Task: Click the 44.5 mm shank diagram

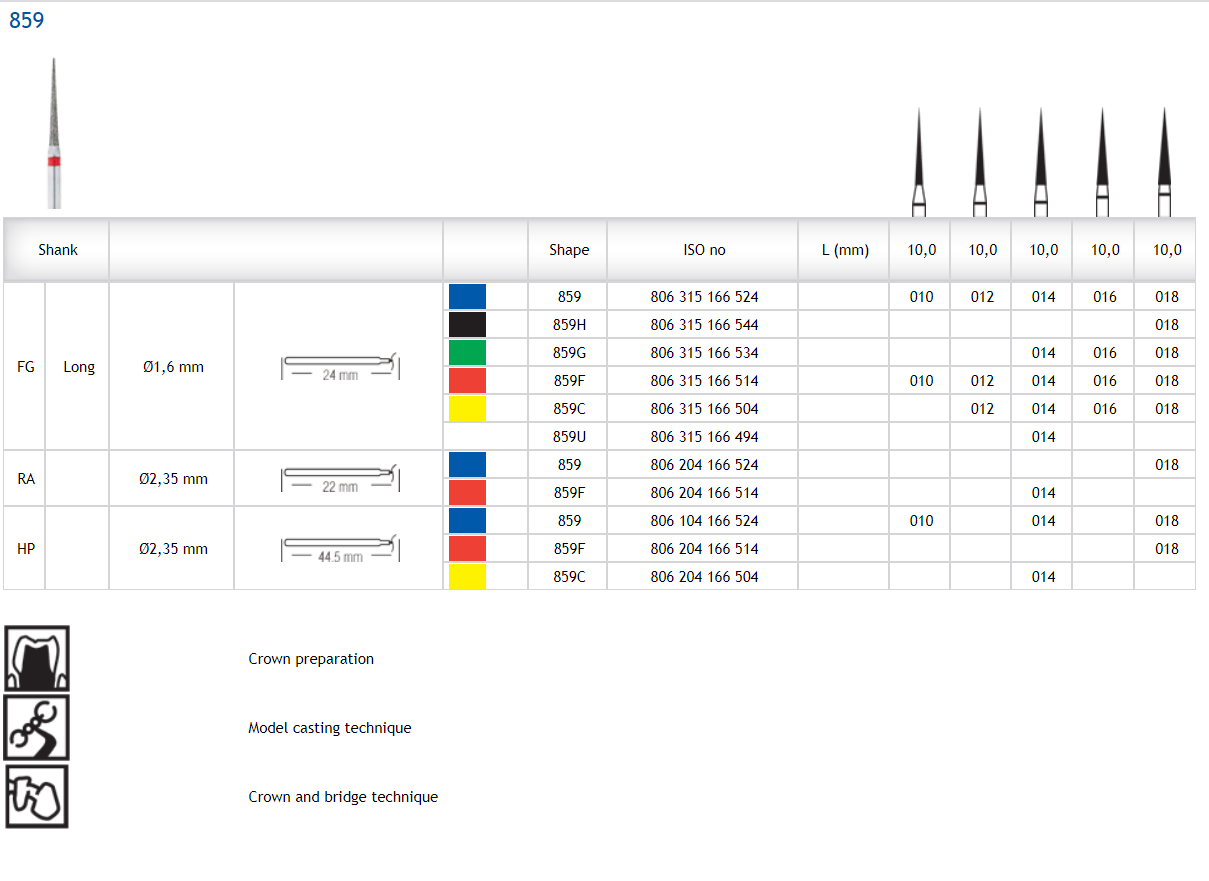Action: [340, 549]
